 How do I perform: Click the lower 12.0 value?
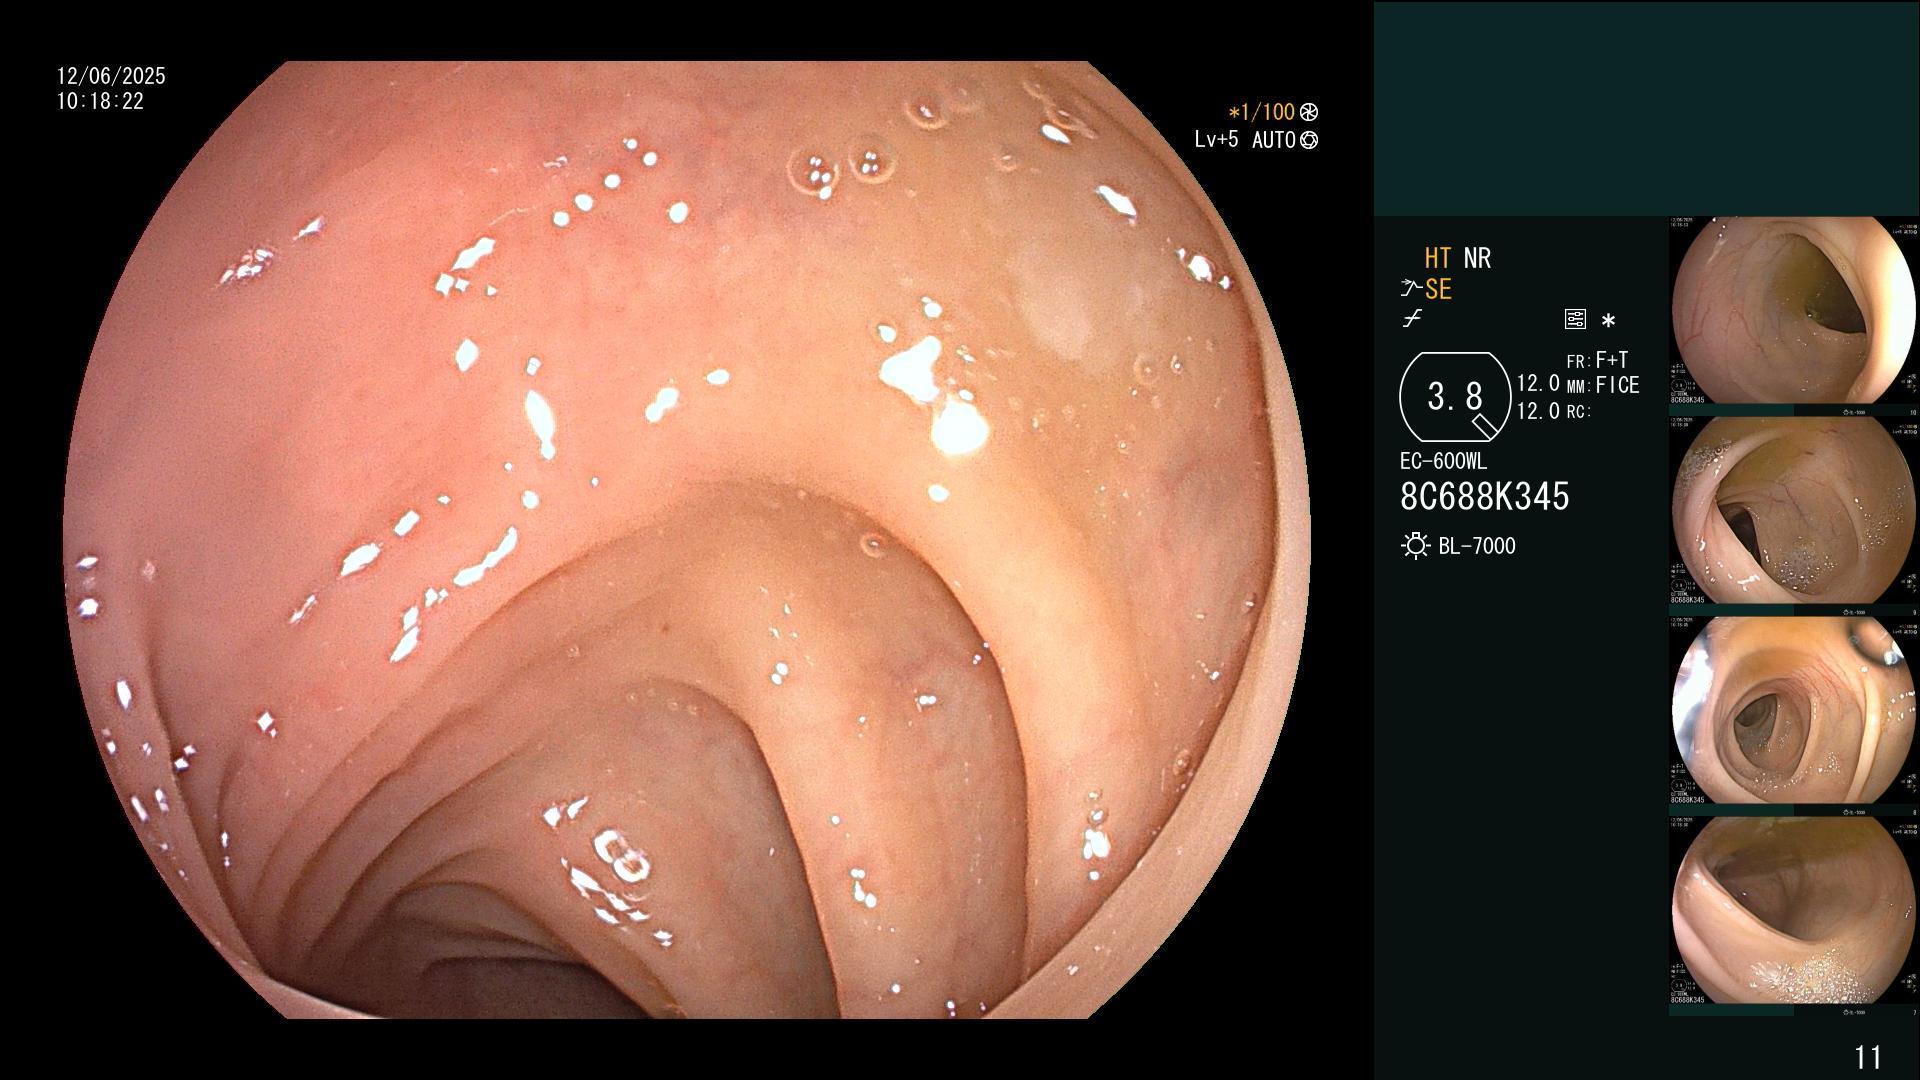point(1538,410)
